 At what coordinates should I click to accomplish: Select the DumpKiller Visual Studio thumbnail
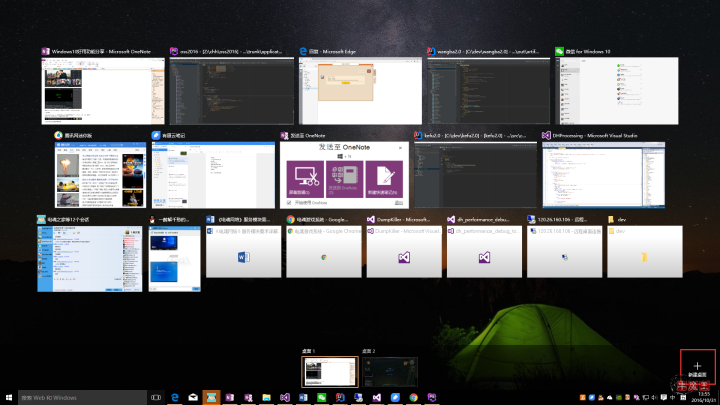click(x=404, y=252)
